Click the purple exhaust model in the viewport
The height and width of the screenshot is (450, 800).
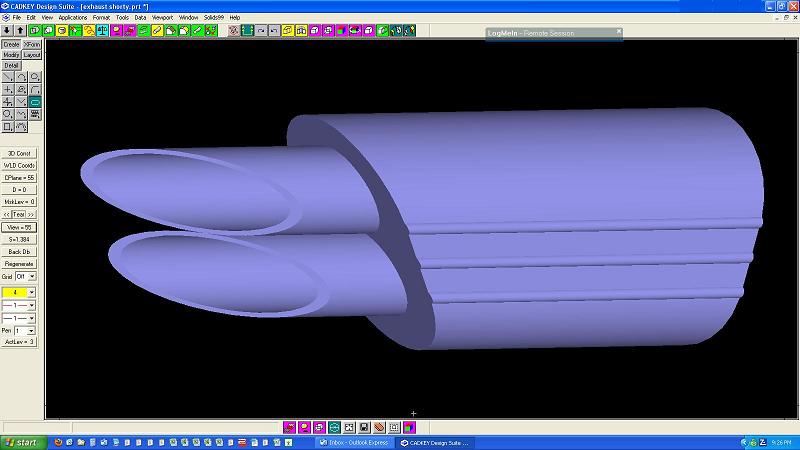pyautogui.click(x=561, y=179)
